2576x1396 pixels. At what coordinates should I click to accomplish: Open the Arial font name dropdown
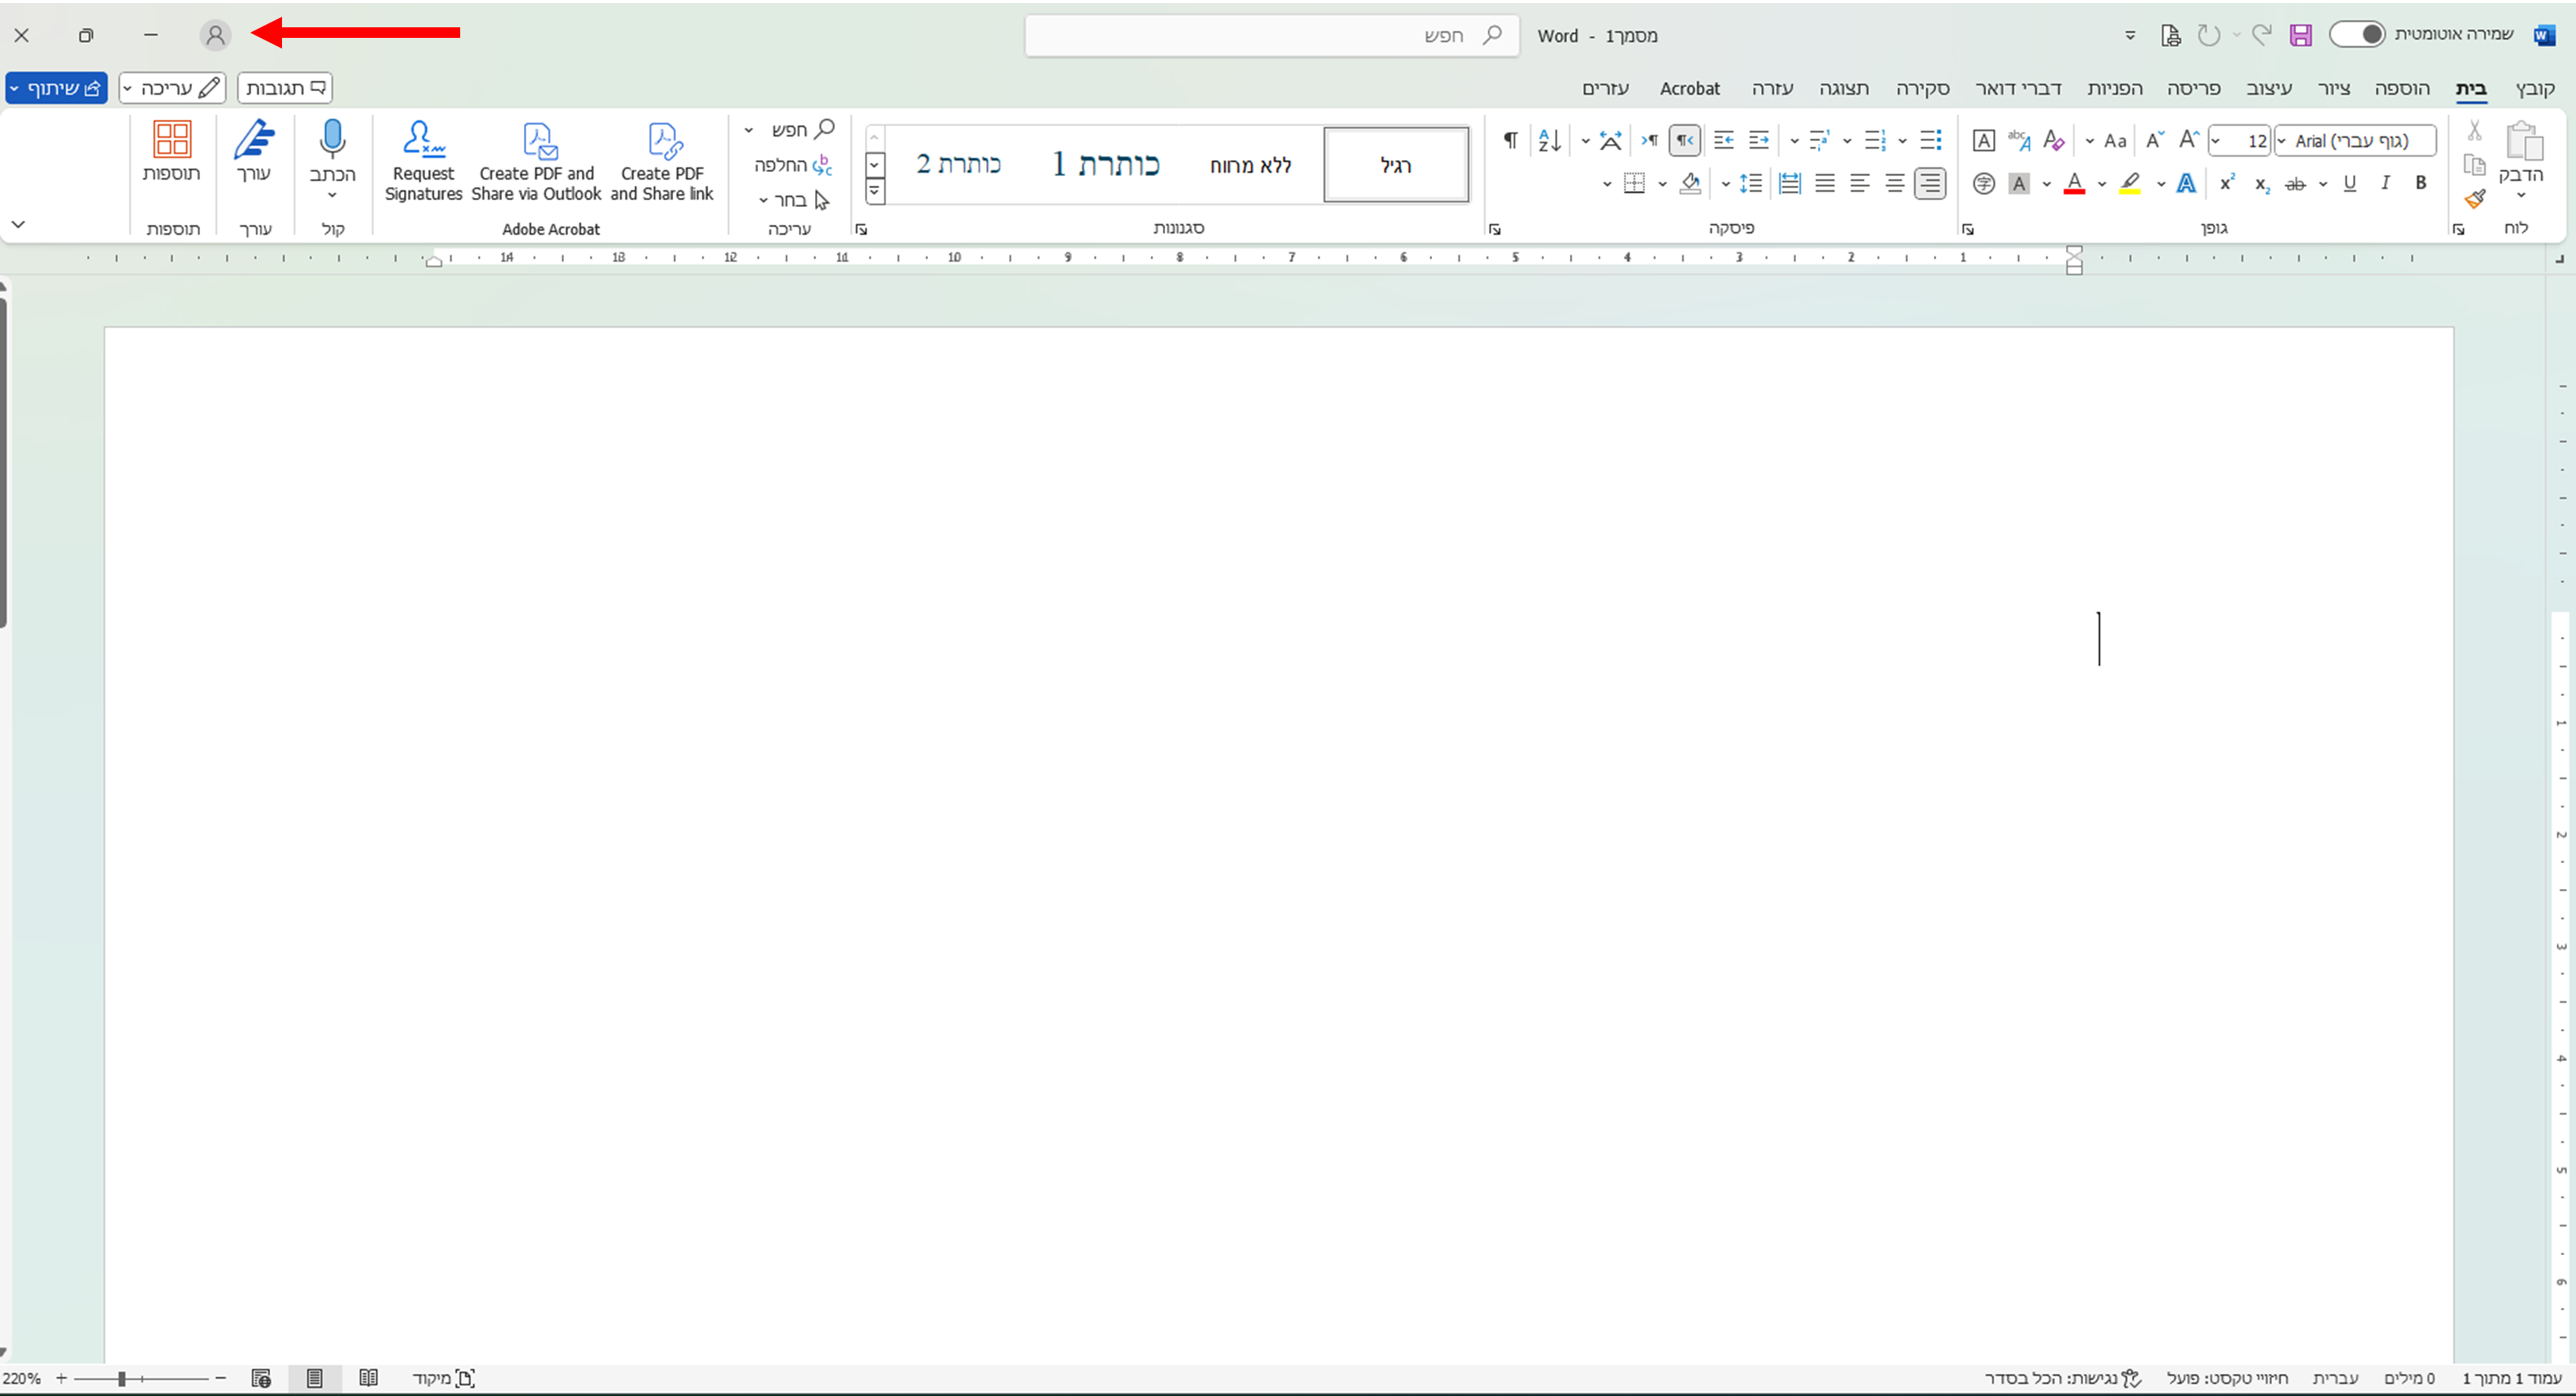(x=2282, y=141)
